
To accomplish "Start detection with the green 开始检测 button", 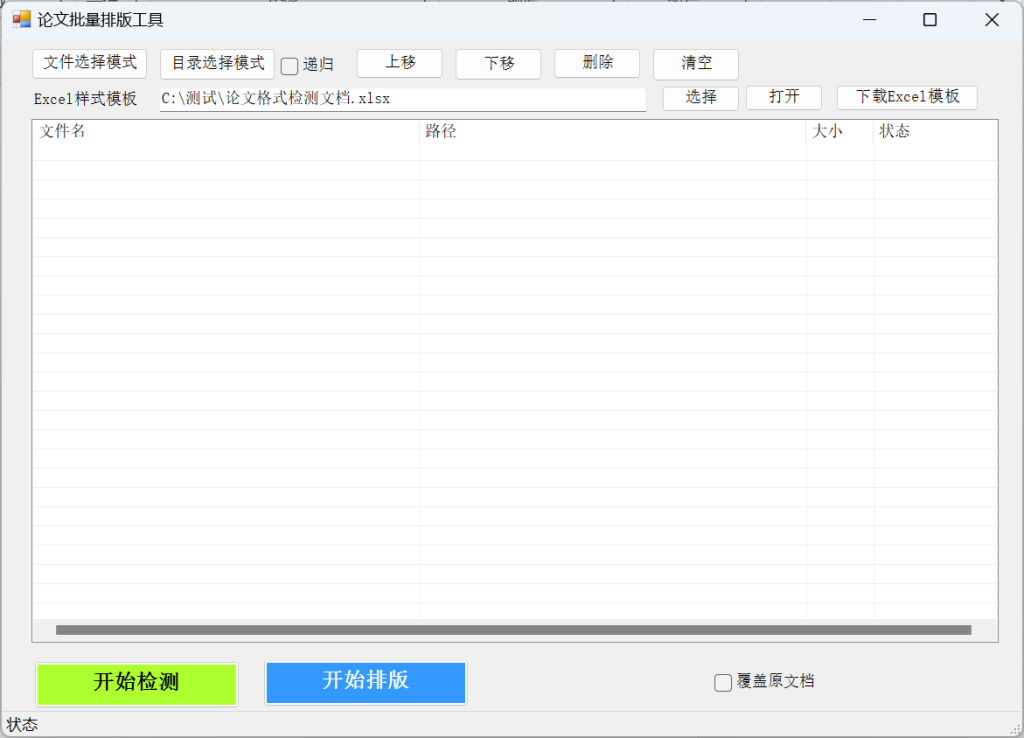I will [x=136, y=684].
